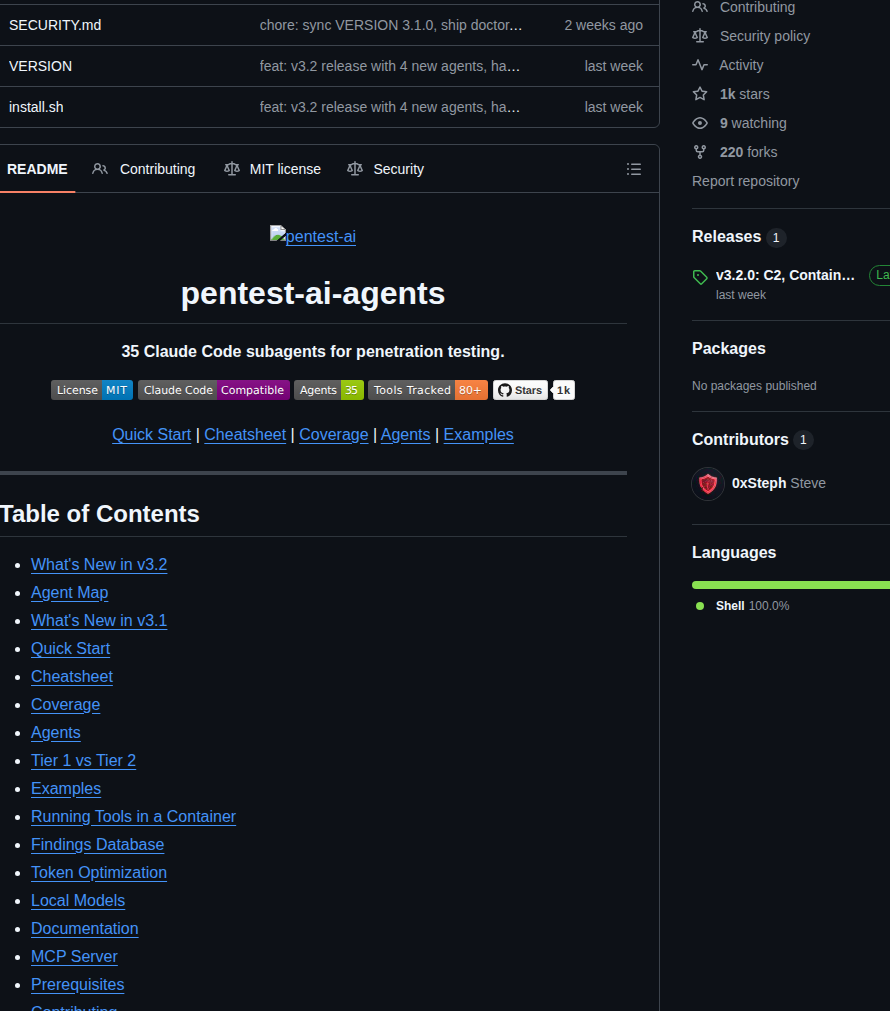Click the star icon beside 1k stars
Image resolution: width=890 pixels, height=1011 pixels.
pos(700,94)
